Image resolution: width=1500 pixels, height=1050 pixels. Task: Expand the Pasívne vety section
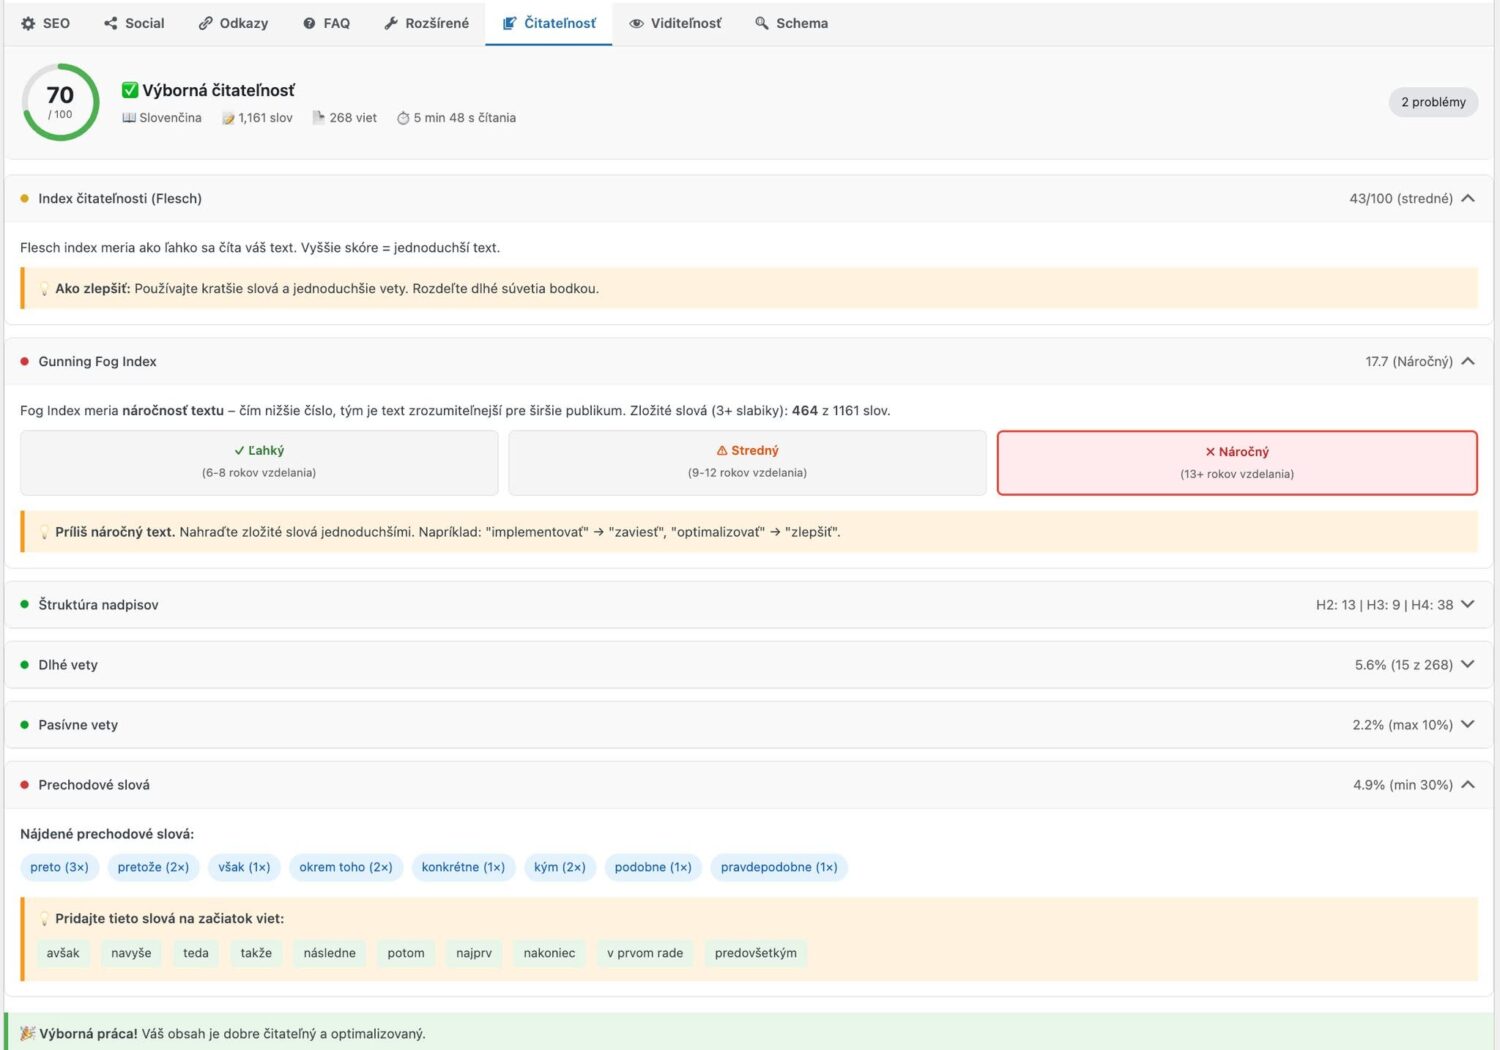[1468, 724]
